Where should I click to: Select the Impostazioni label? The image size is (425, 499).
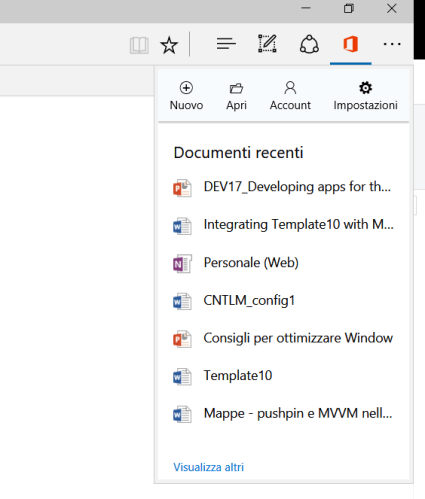coord(365,105)
